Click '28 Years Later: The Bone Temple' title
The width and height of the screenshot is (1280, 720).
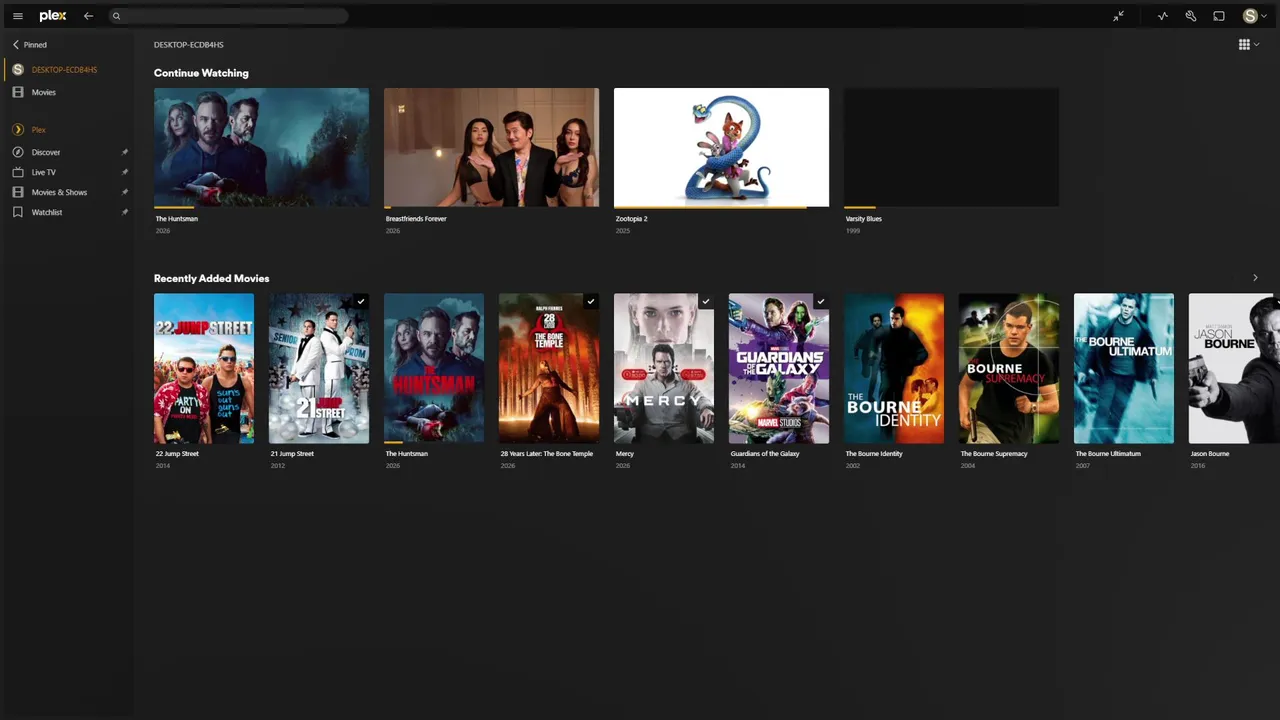tap(547, 454)
